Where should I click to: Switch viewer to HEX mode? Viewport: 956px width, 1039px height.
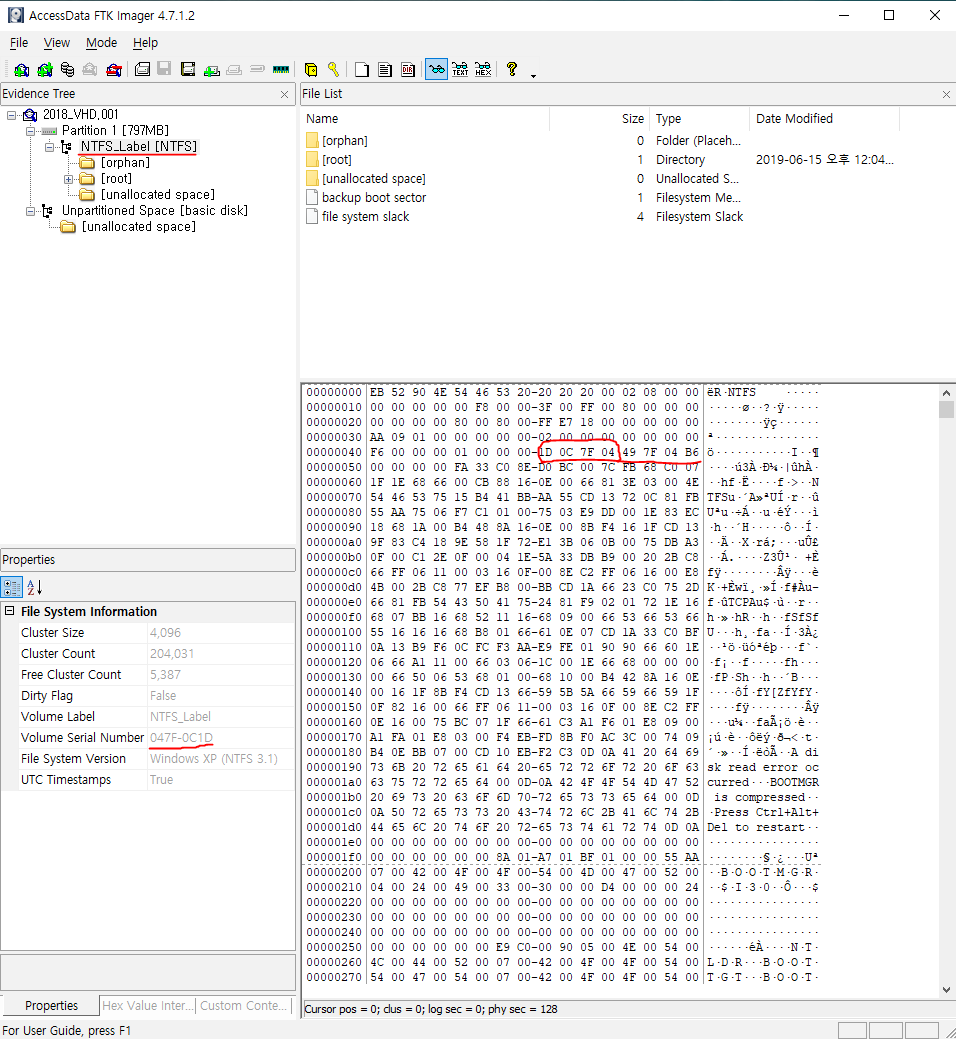pos(483,70)
